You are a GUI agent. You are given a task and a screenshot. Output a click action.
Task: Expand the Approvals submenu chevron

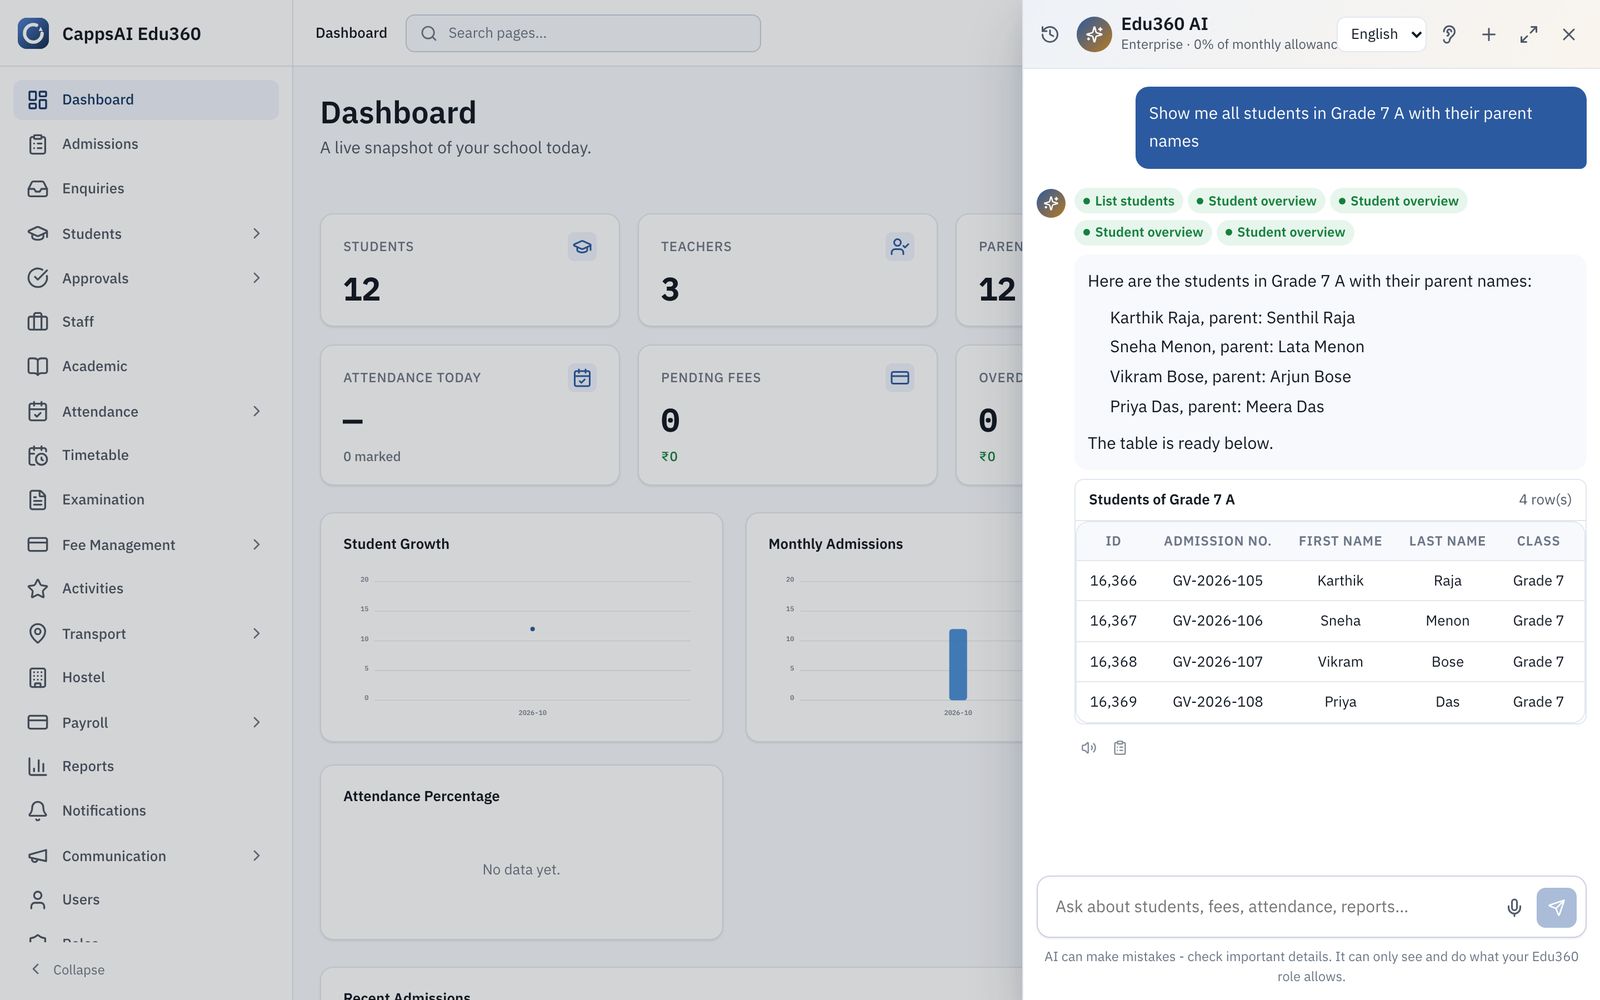256,278
